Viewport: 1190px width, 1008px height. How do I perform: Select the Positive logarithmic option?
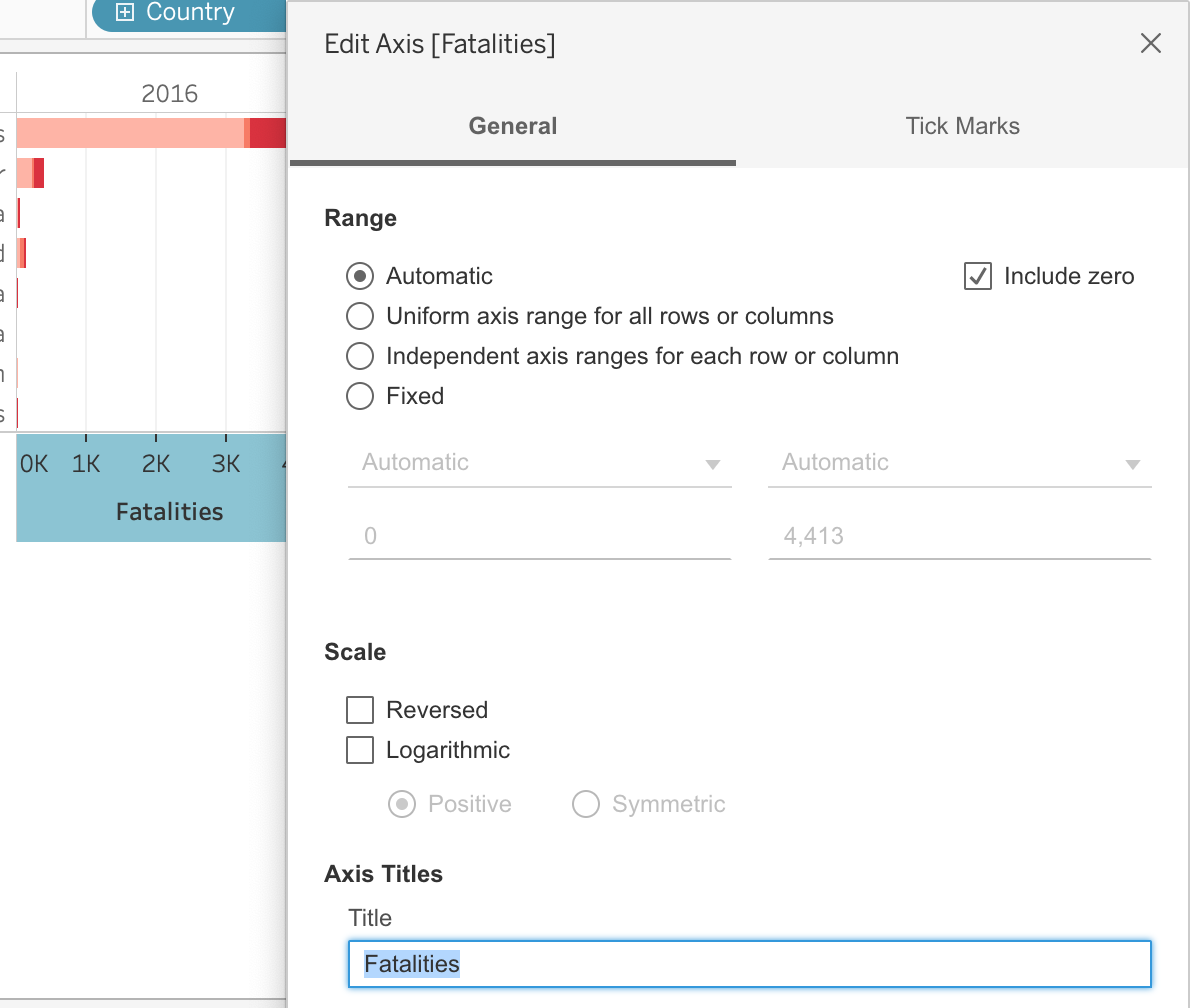click(x=402, y=804)
